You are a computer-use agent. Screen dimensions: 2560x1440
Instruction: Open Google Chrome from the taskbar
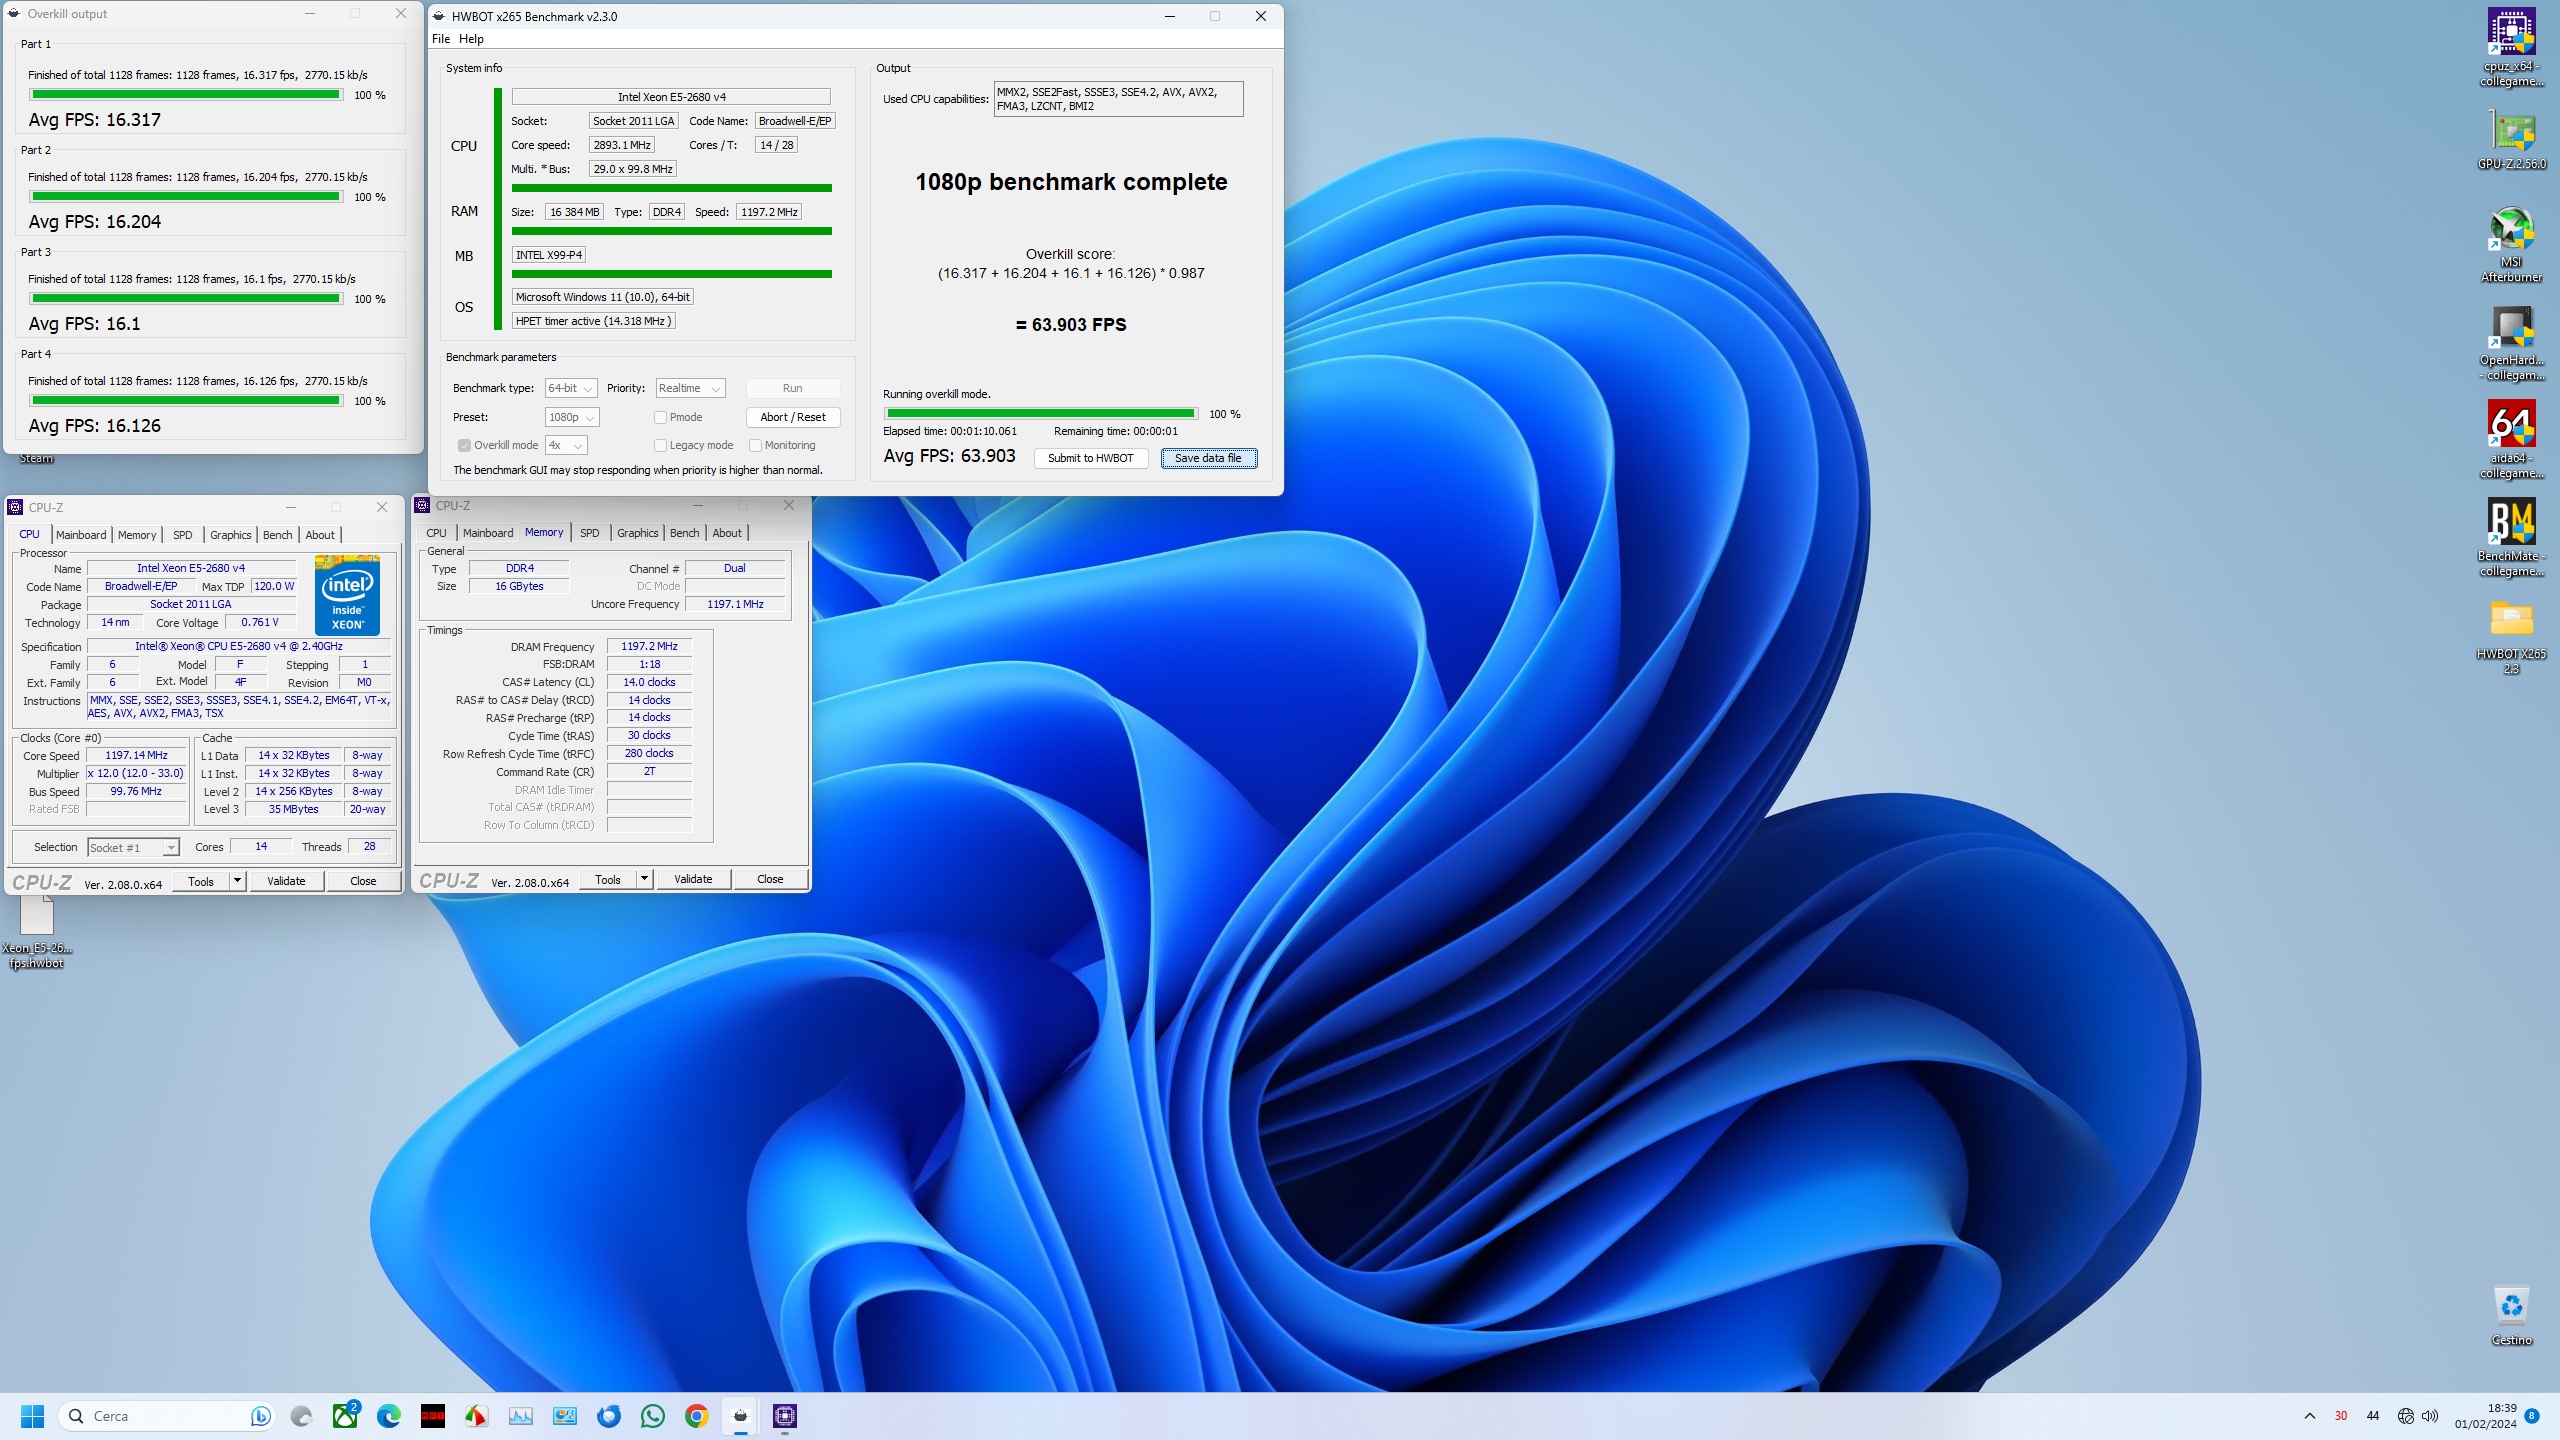click(x=697, y=1416)
